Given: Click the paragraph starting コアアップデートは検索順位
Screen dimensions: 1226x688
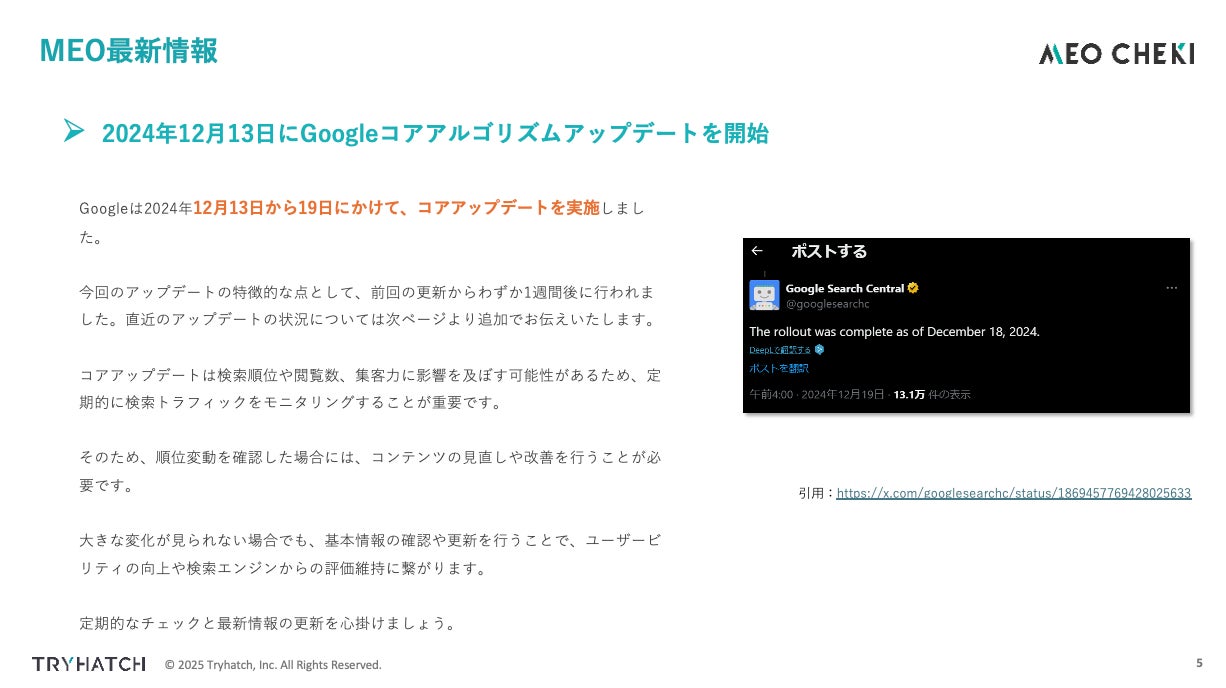Looking at the screenshot, I should pyautogui.click(x=369, y=389).
